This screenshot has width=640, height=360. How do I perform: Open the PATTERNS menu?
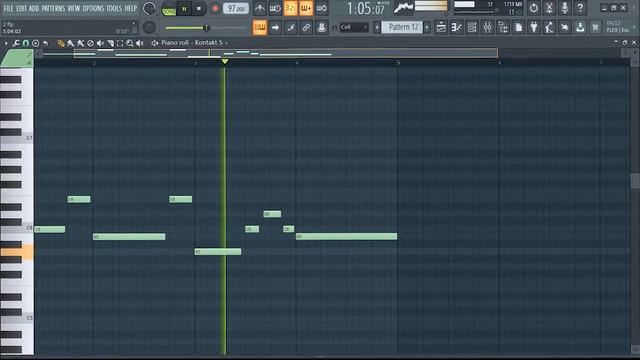tap(53, 8)
